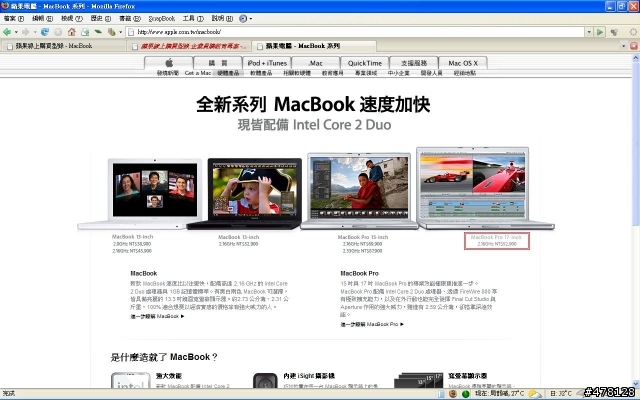Click the Firefox-style icon in the status bar
Viewport: 640px width, 400px height.
coord(453,393)
